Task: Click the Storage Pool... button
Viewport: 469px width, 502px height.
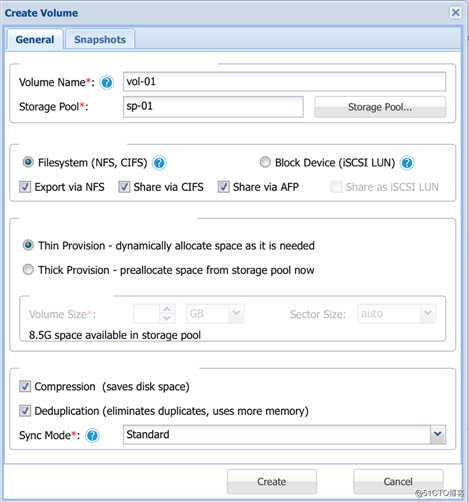Action: (x=380, y=107)
